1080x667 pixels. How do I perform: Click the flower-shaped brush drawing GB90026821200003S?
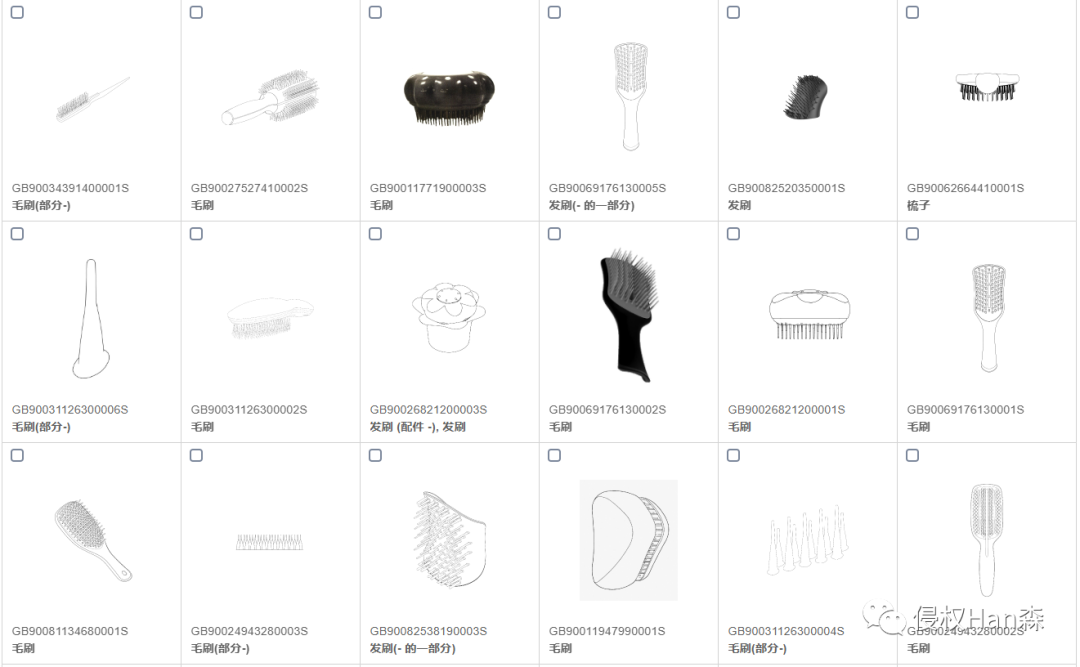tap(449, 317)
